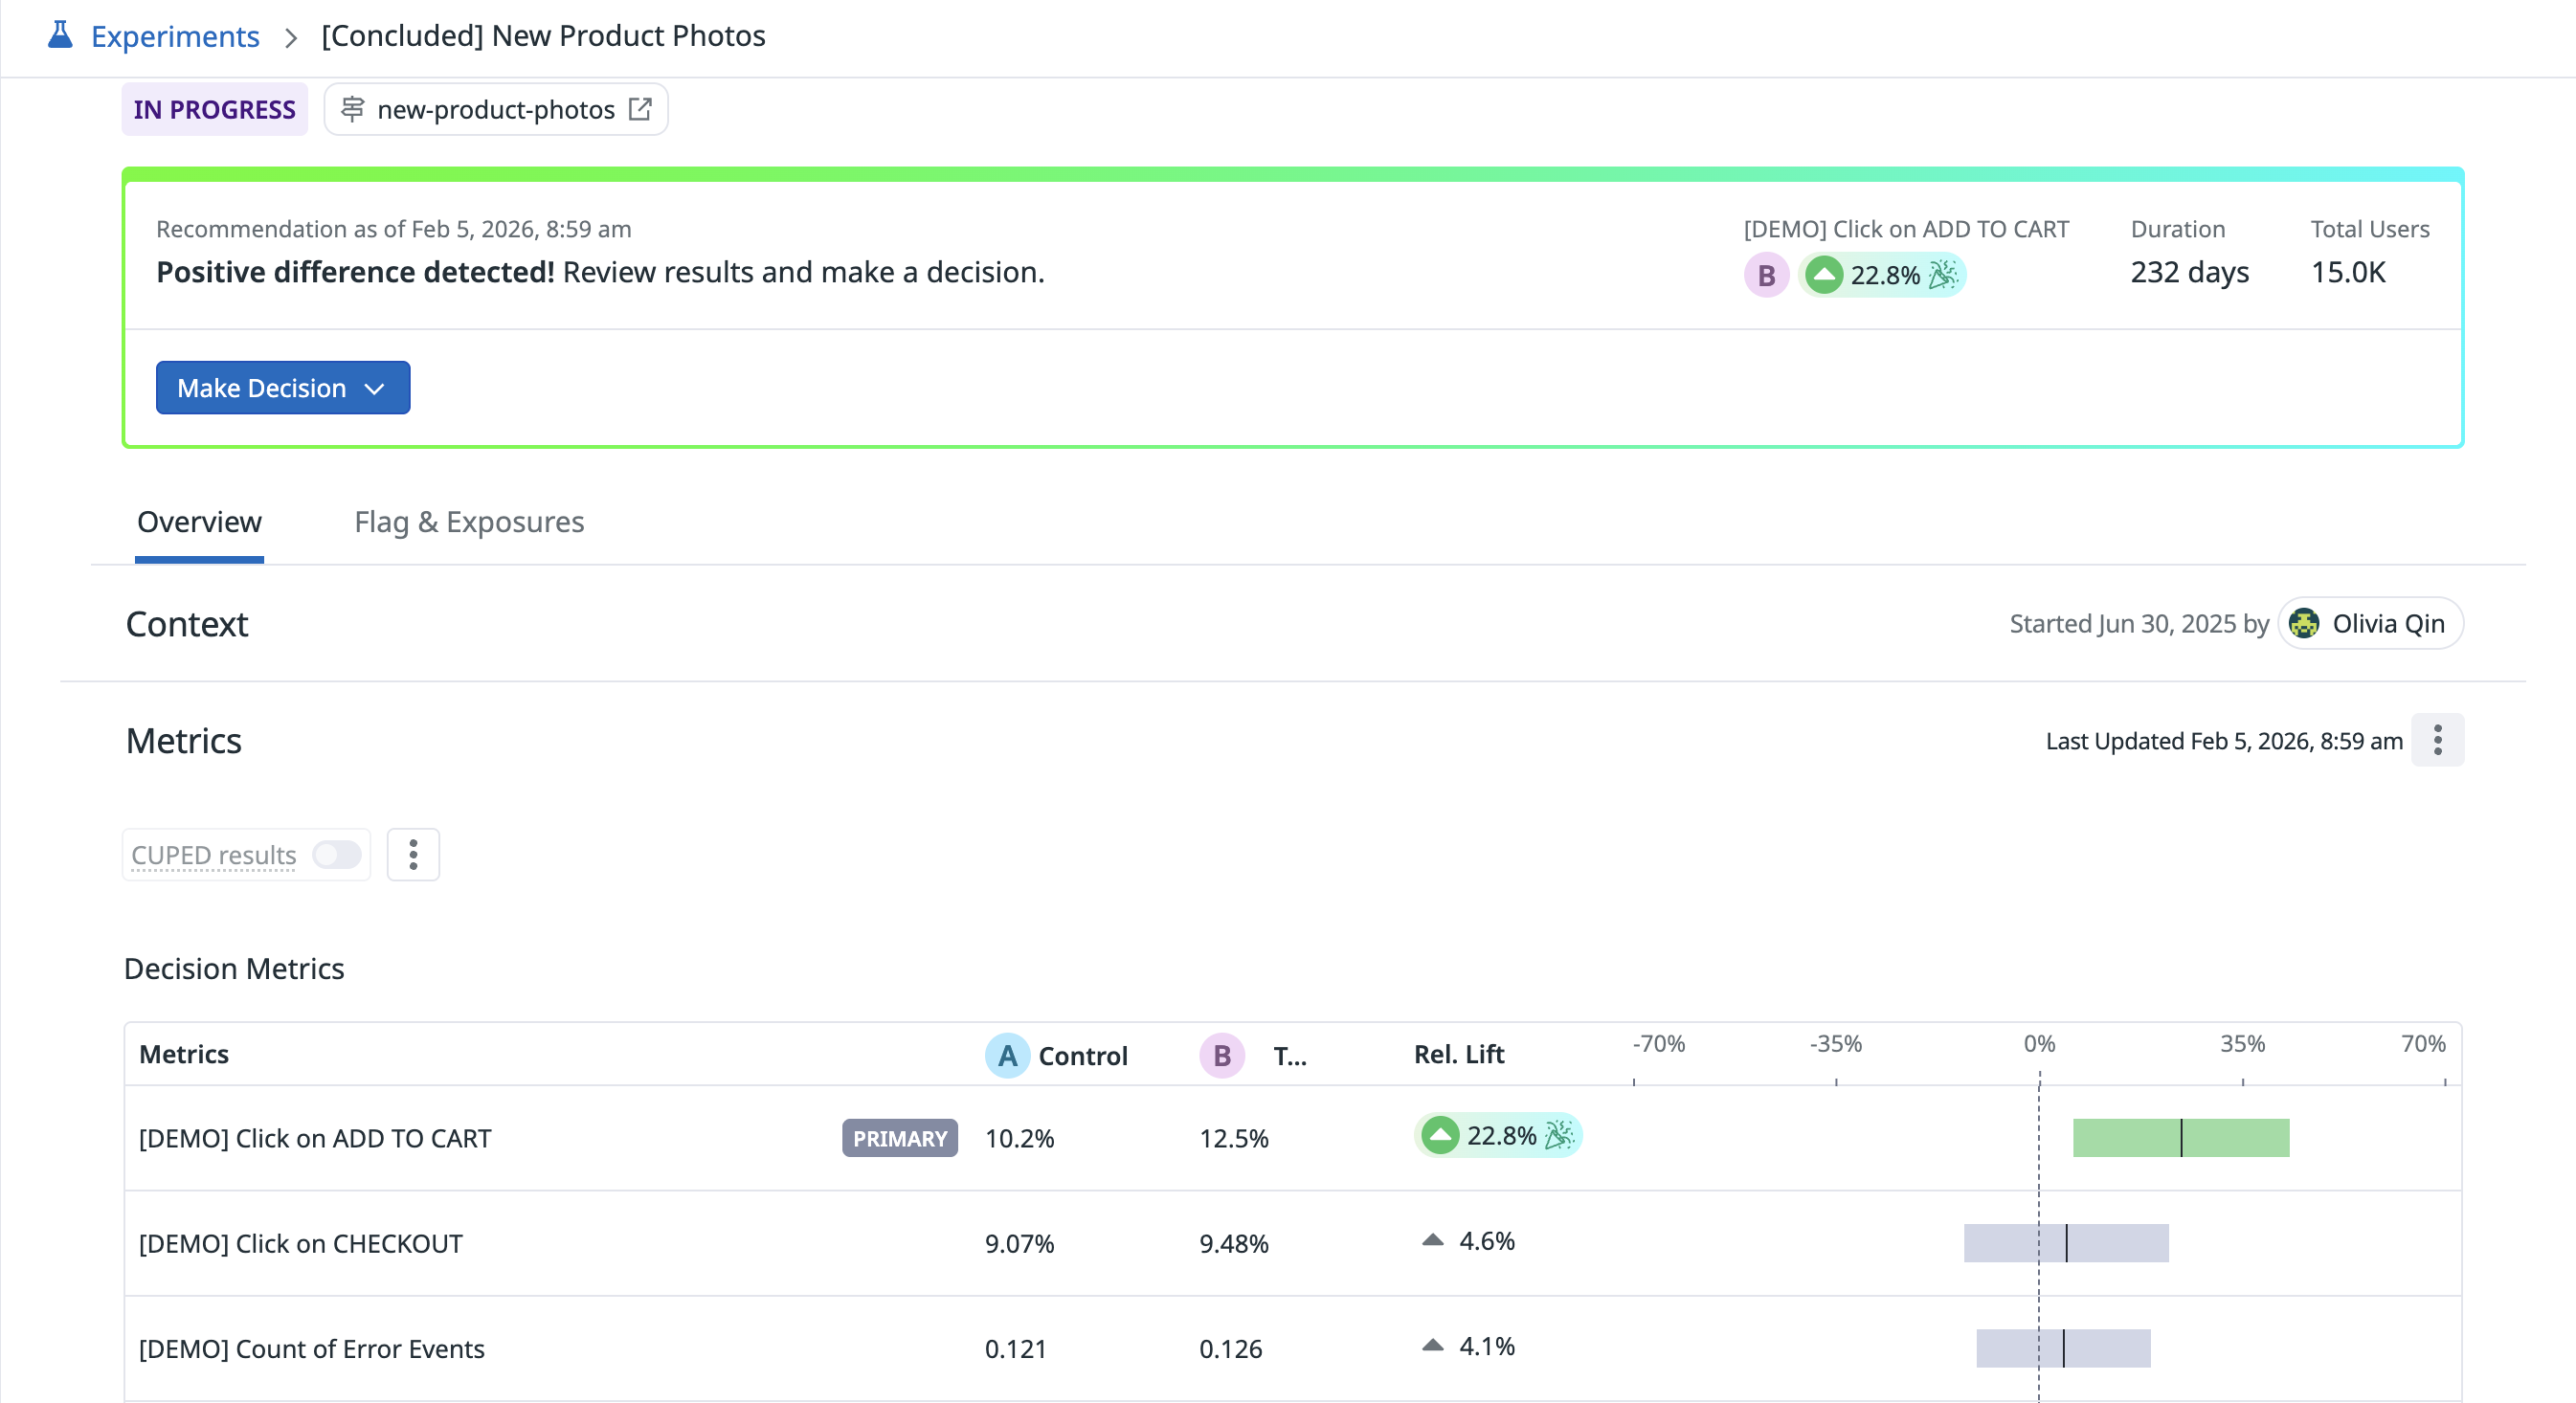Open the Flag & Exposures tab

point(469,522)
